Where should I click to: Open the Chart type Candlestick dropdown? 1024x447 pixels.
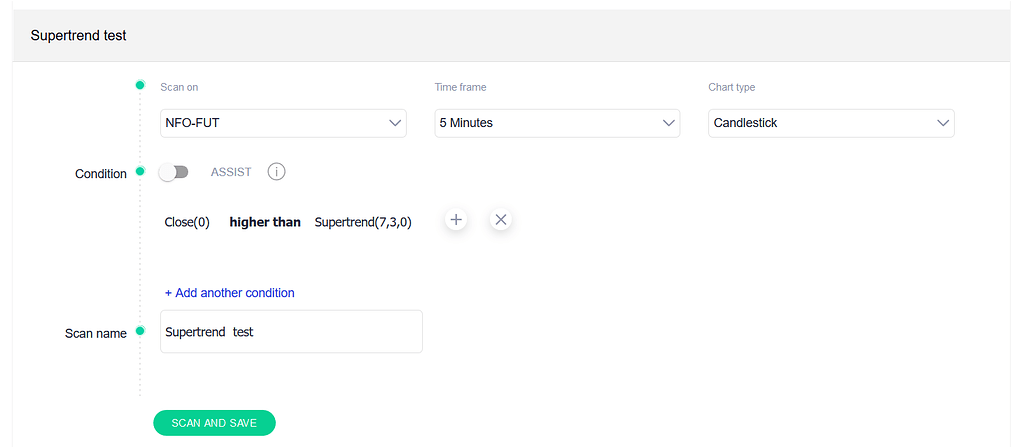[x=831, y=123]
